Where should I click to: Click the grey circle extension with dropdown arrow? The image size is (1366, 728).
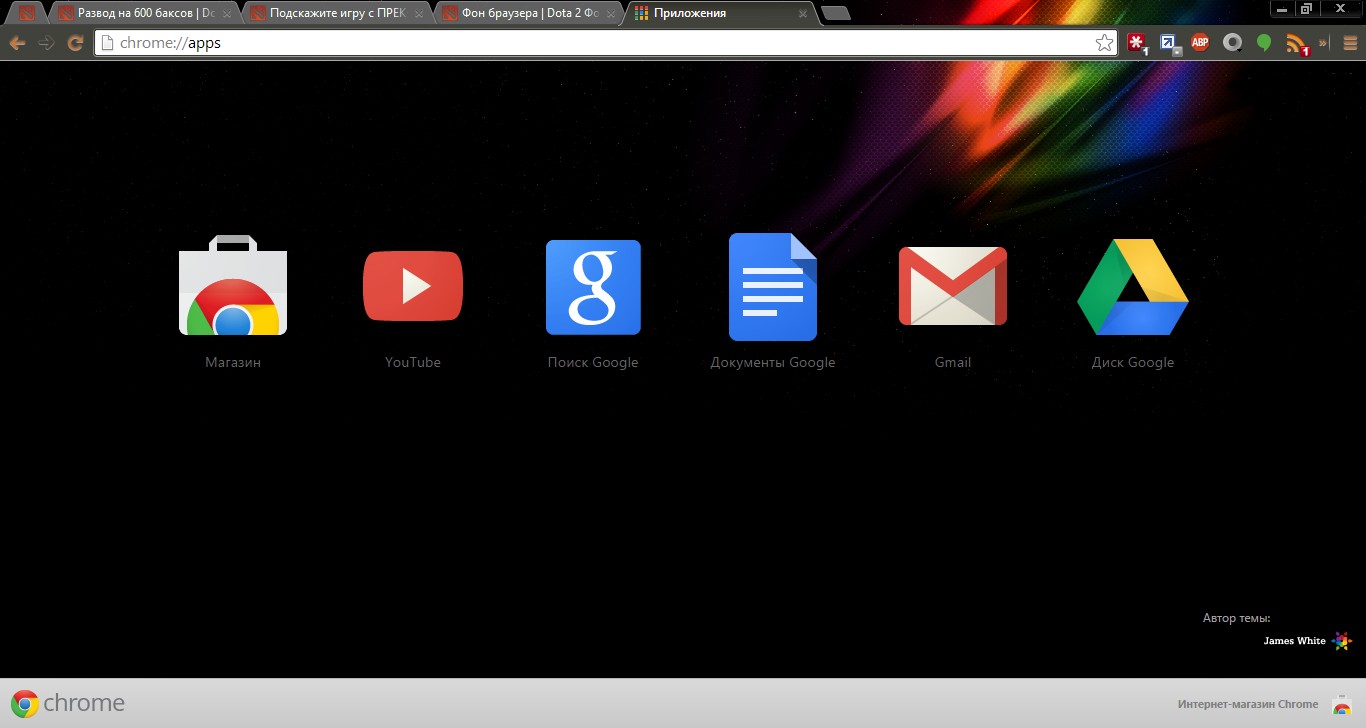tap(1233, 43)
